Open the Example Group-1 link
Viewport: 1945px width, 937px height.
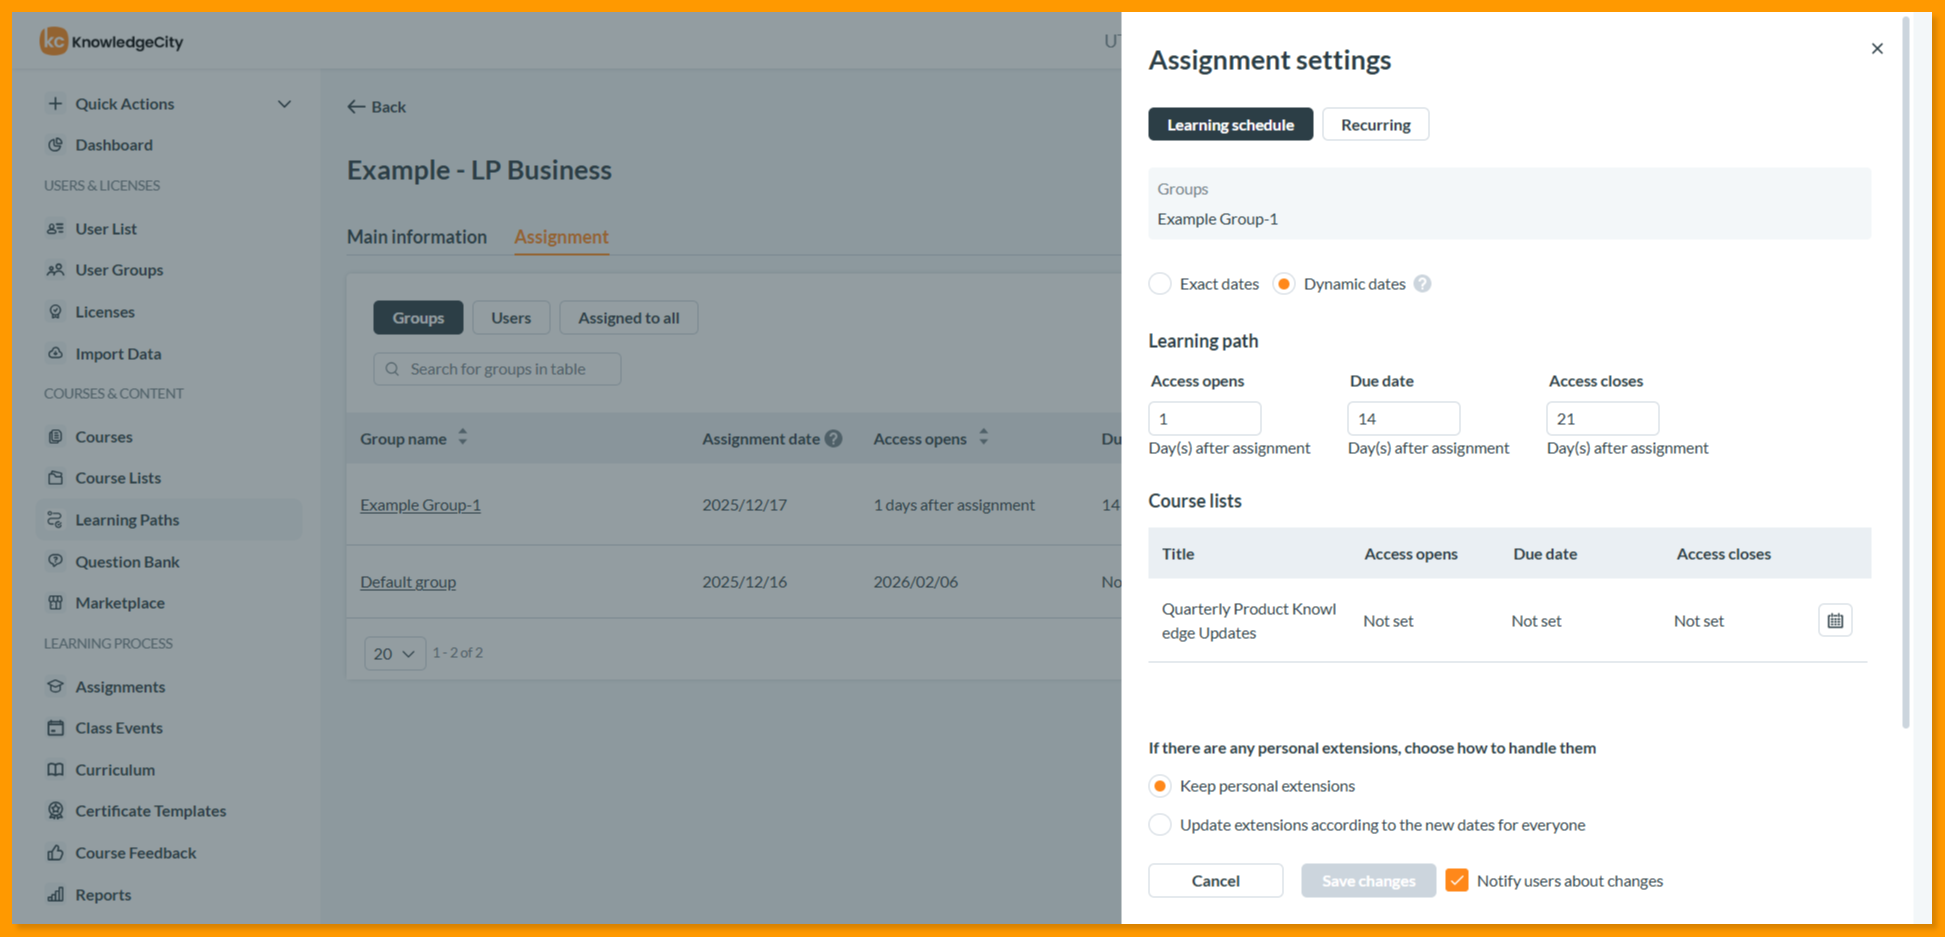click(x=420, y=505)
